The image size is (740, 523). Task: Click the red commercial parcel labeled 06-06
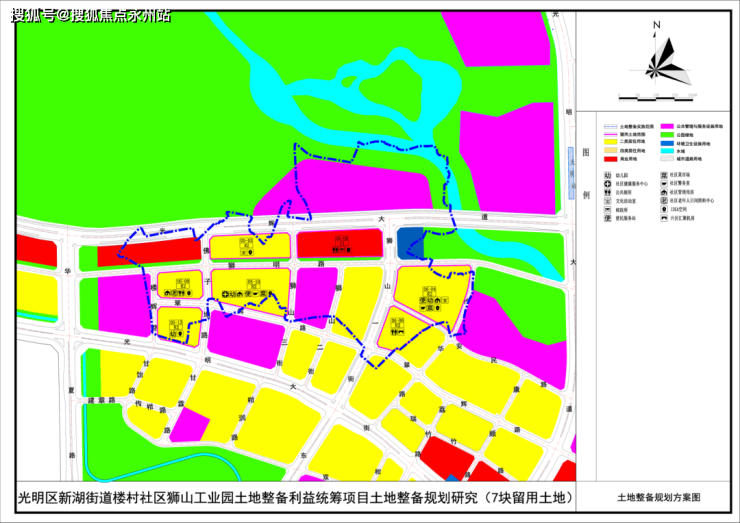click(x=339, y=244)
